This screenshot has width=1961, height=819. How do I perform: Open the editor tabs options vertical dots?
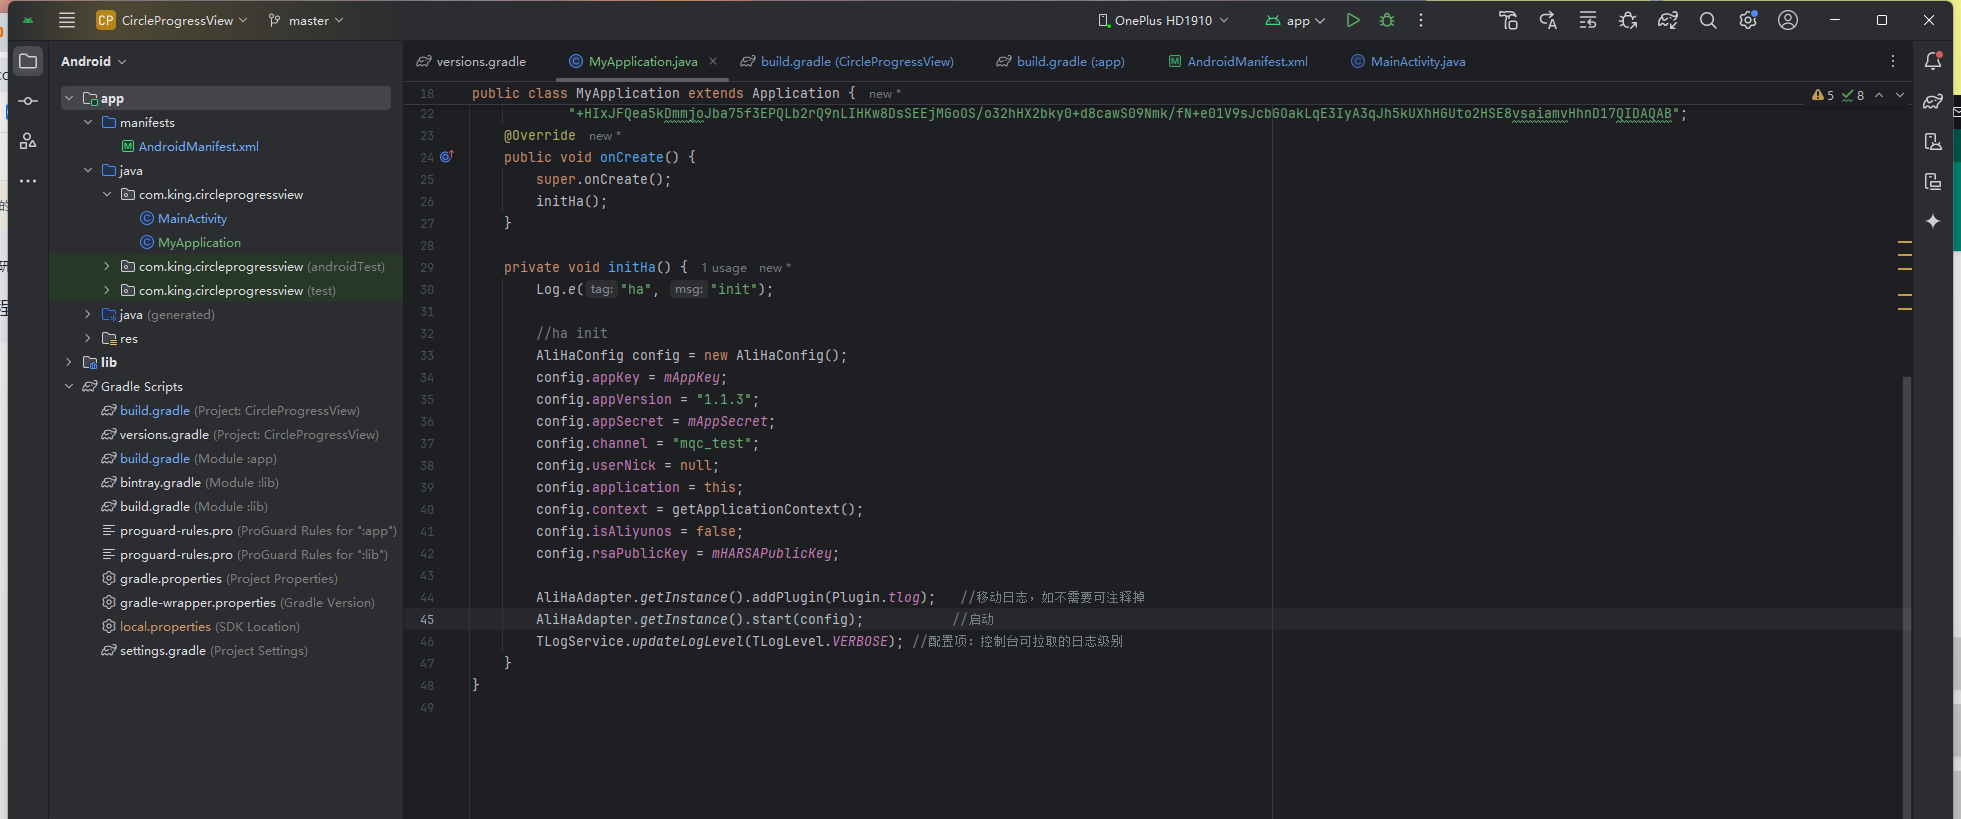(1893, 61)
